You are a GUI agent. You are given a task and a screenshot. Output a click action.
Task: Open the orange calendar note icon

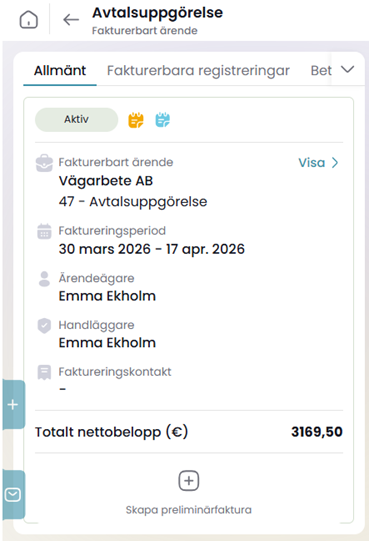[136, 120]
